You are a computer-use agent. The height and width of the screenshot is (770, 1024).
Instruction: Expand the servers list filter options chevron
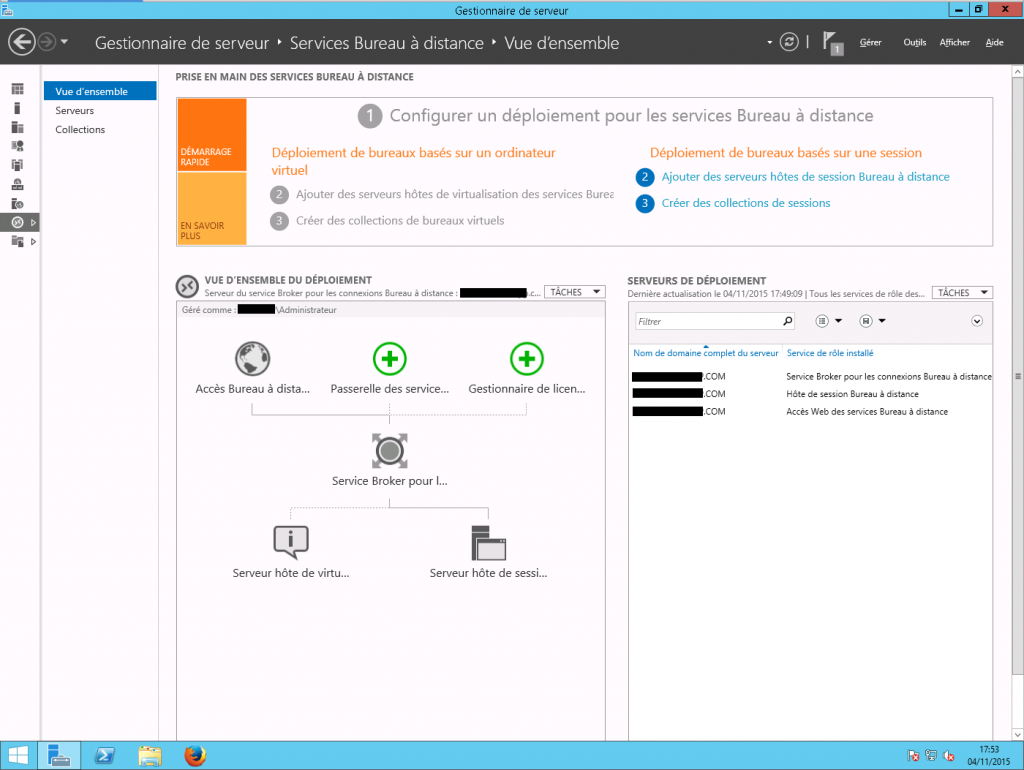point(977,321)
